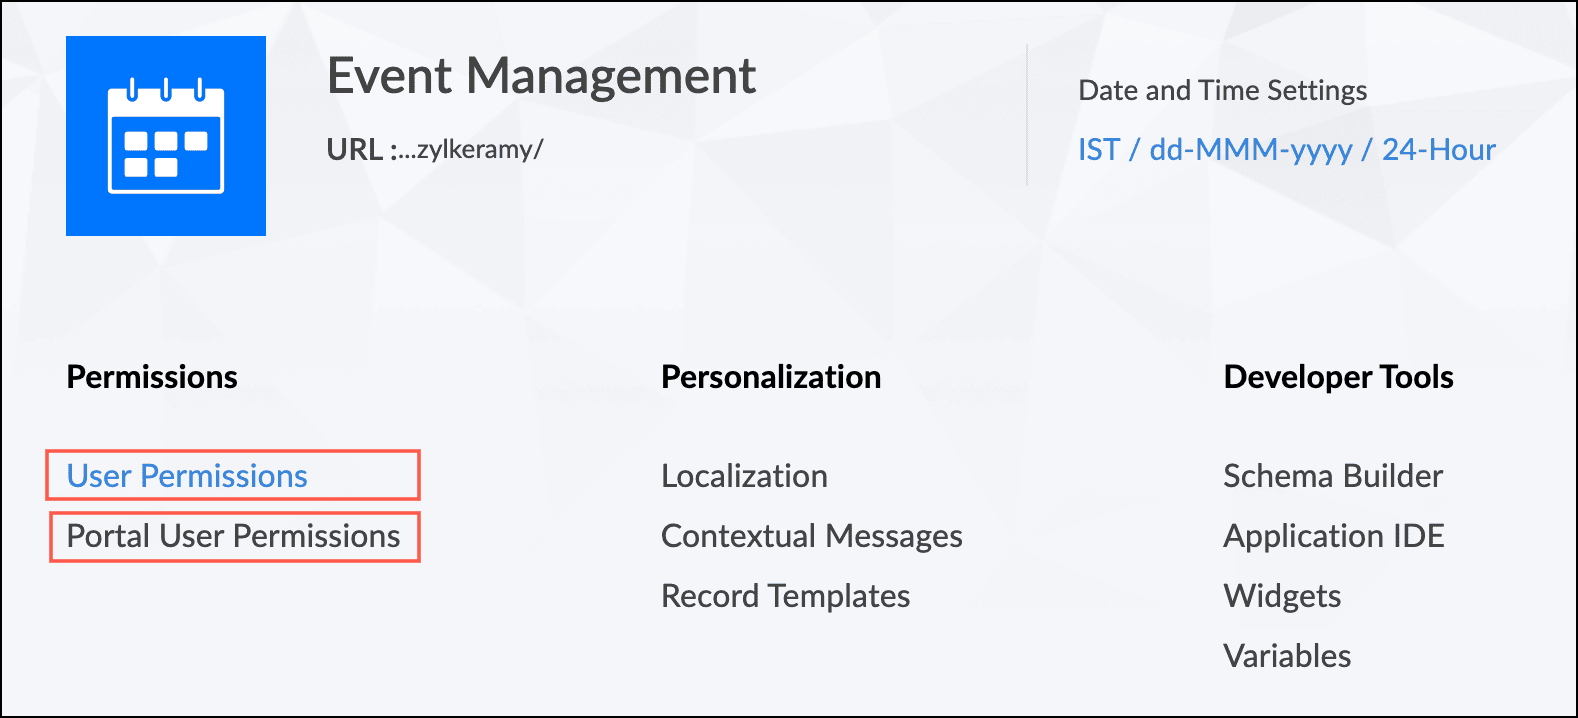Click the dd-MMM-yyyy date format

click(x=1250, y=150)
